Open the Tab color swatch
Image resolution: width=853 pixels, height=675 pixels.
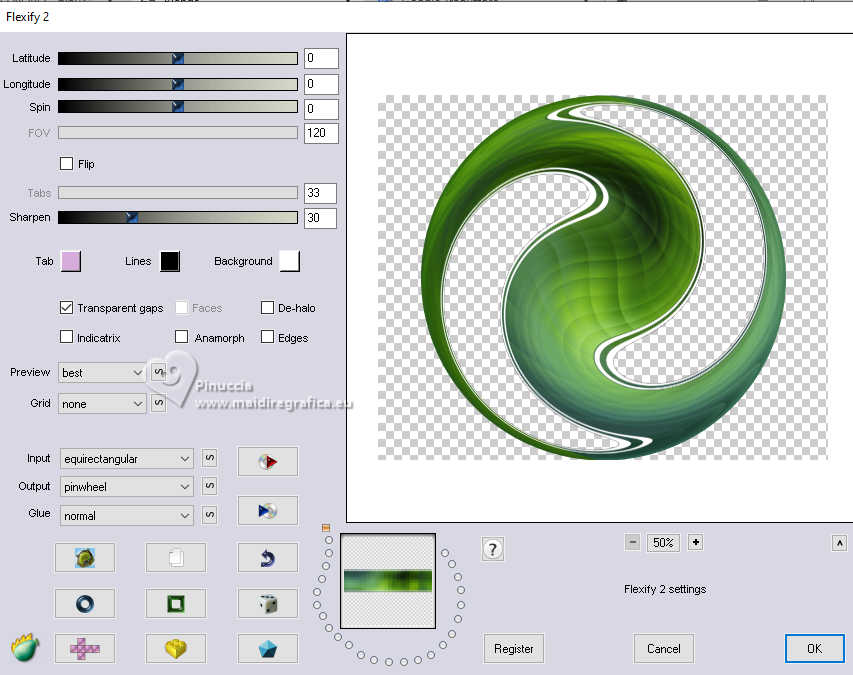(71, 261)
